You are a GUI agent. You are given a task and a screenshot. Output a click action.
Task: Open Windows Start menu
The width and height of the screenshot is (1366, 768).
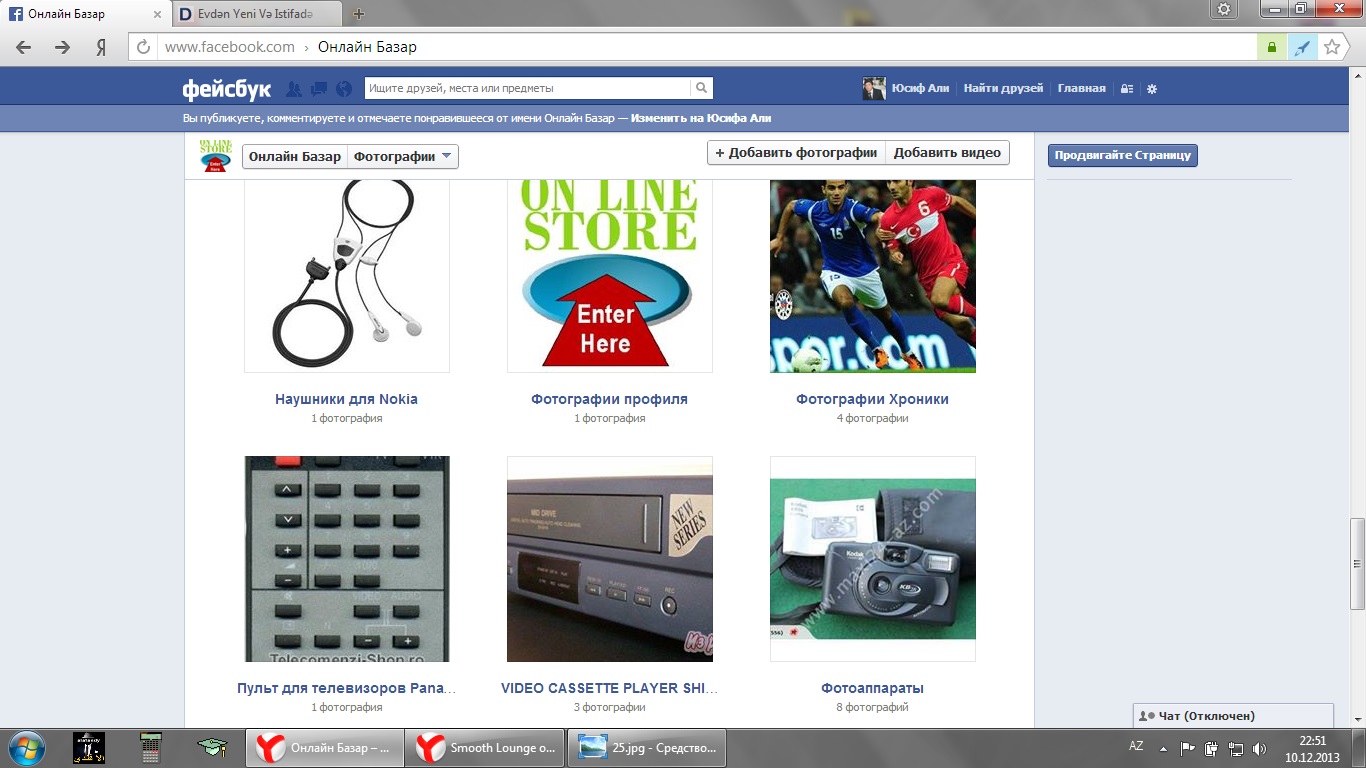pyautogui.click(x=26, y=748)
